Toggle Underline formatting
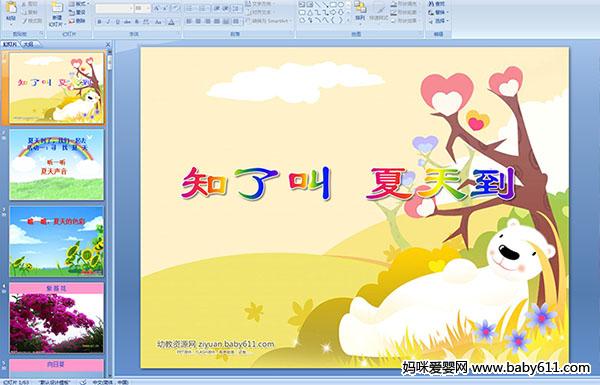This screenshot has width=600, height=385. click(x=117, y=22)
